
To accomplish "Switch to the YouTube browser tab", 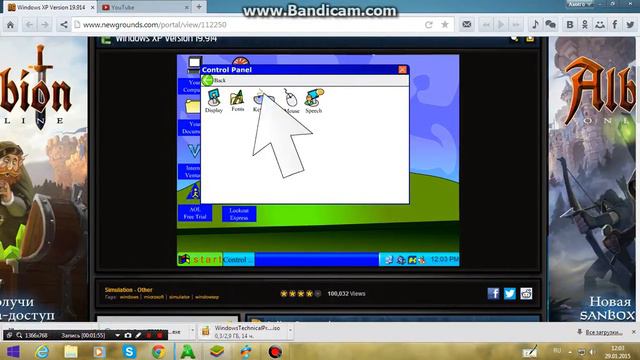I will (142, 7).
